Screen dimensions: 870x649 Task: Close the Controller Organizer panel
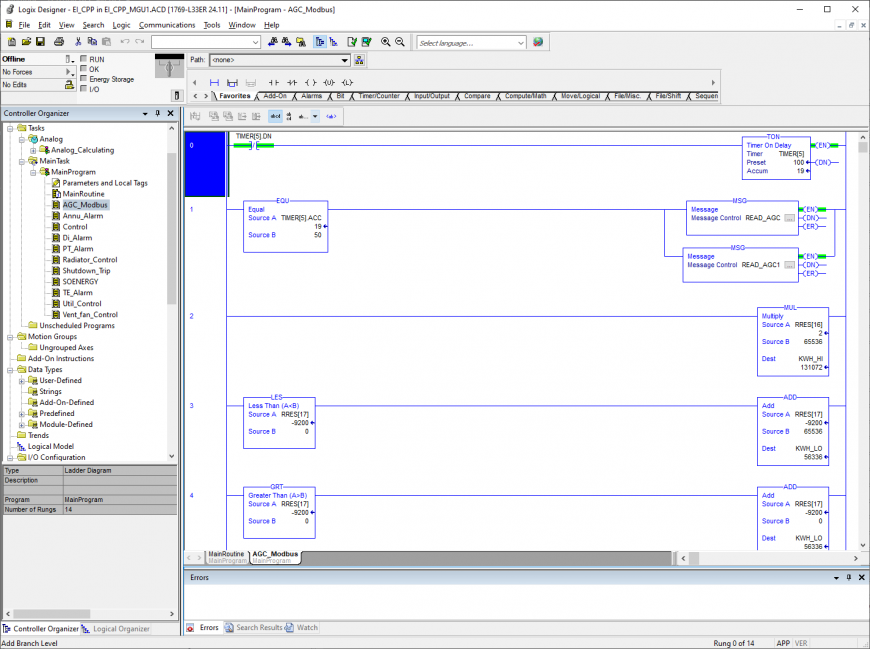(x=170, y=113)
